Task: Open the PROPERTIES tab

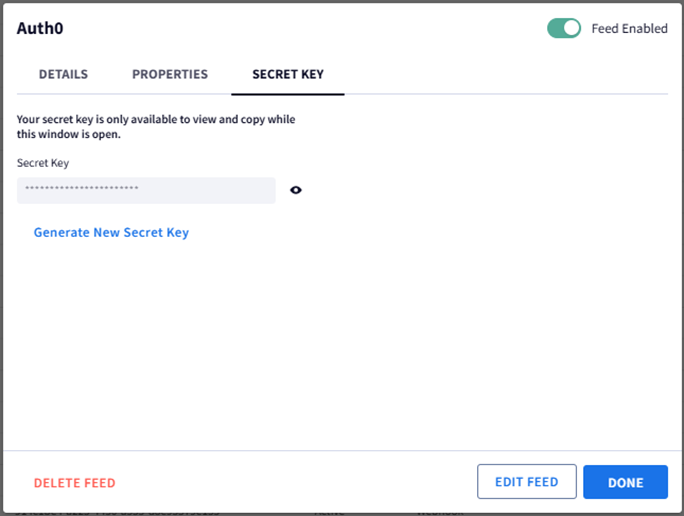Action: point(170,74)
